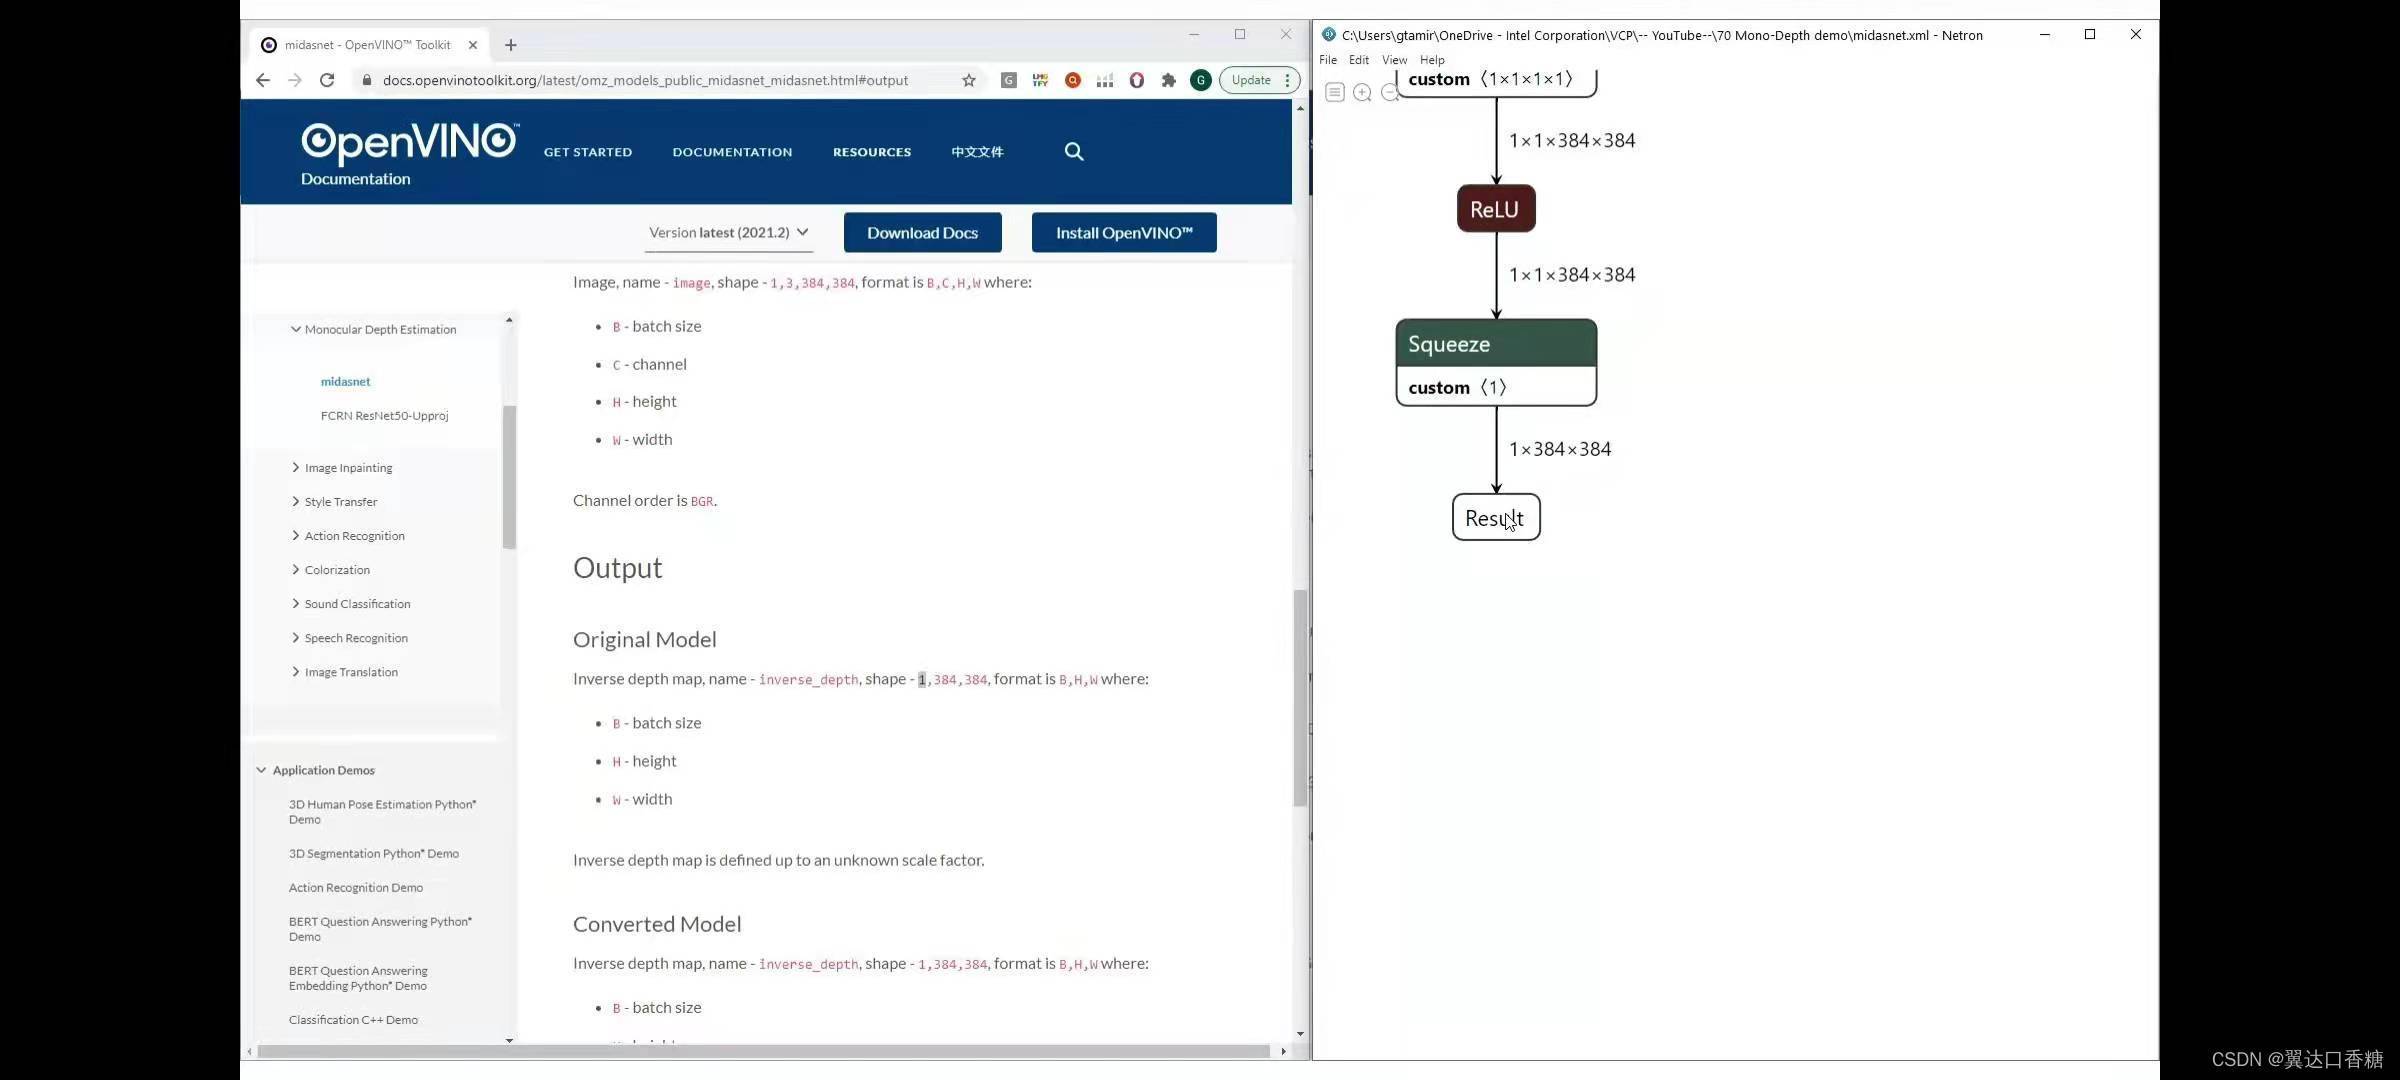
Task: Expand the Image Translation section
Action: coord(295,671)
